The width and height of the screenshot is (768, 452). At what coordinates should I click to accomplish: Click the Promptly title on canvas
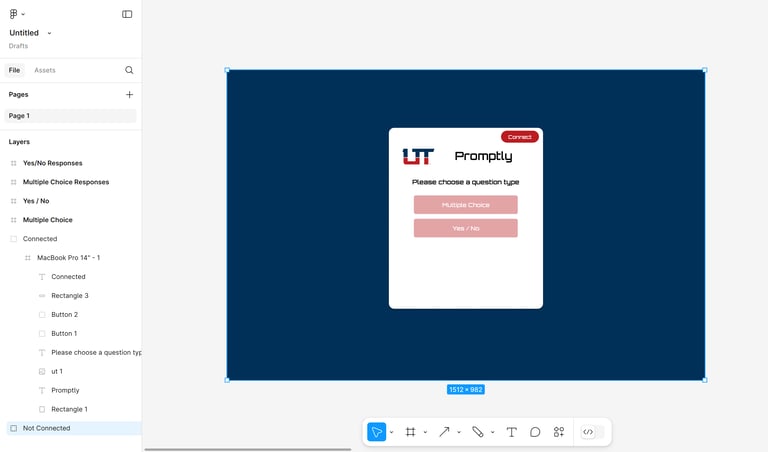pos(483,157)
